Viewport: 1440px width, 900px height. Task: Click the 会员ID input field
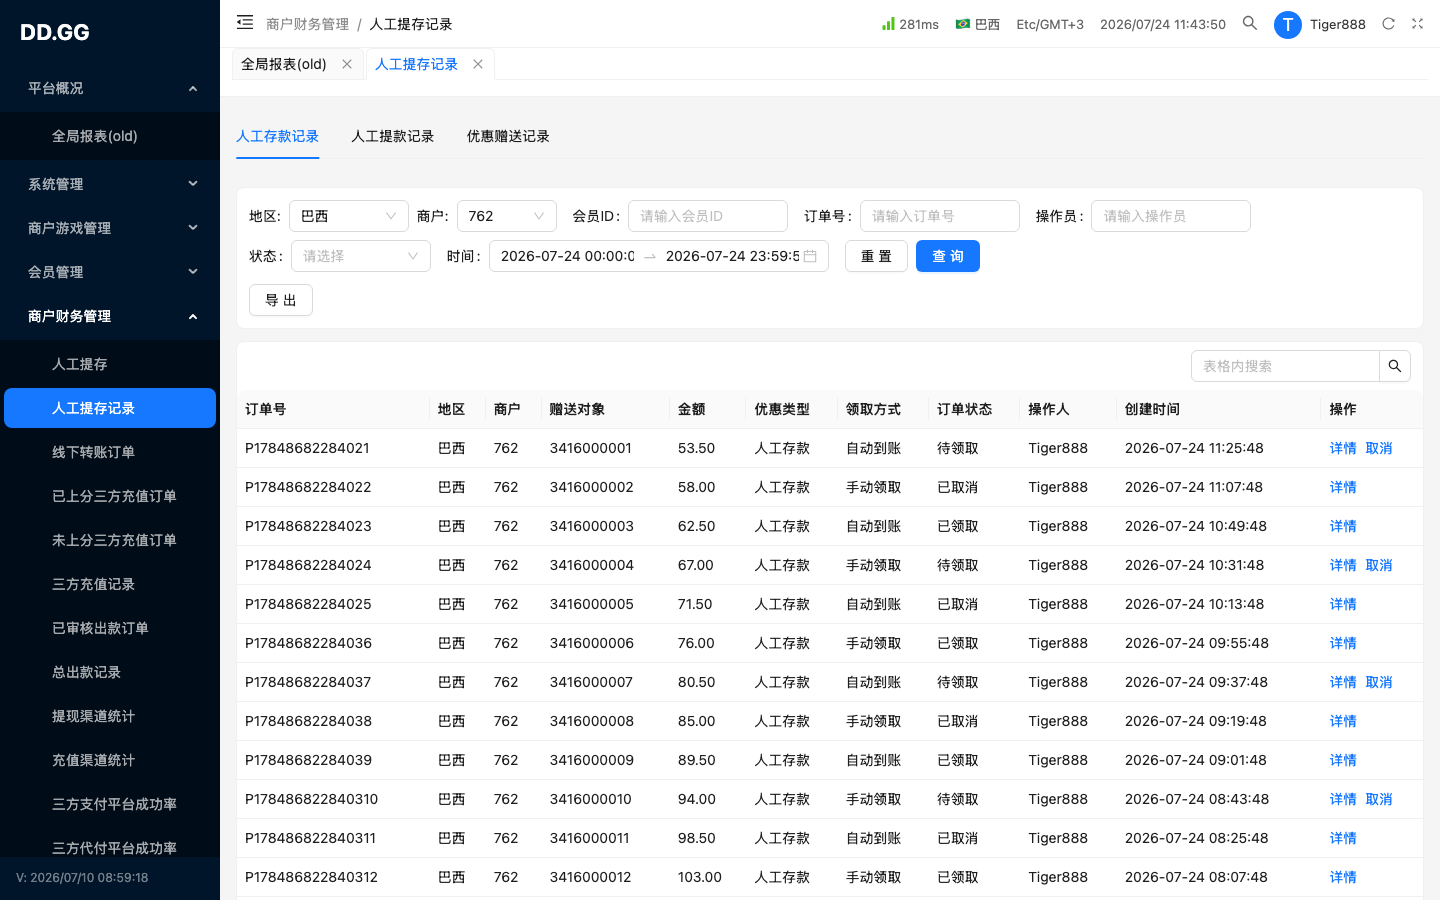[708, 216]
